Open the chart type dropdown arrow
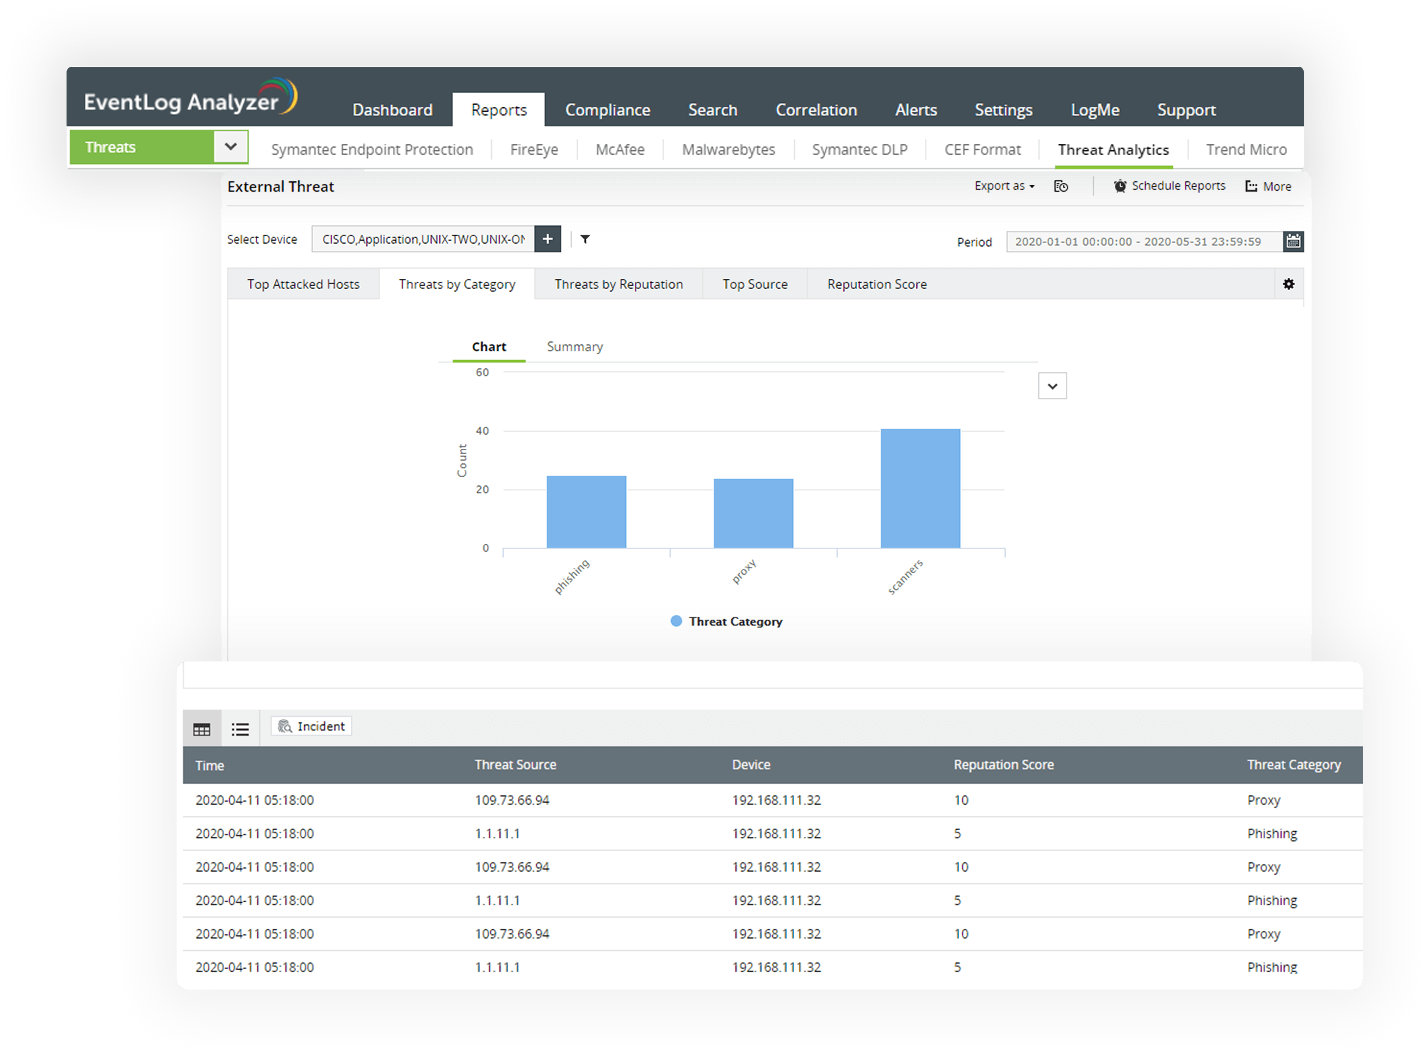This screenshot has height=1054, width=1427. [x=1052, y=386]
